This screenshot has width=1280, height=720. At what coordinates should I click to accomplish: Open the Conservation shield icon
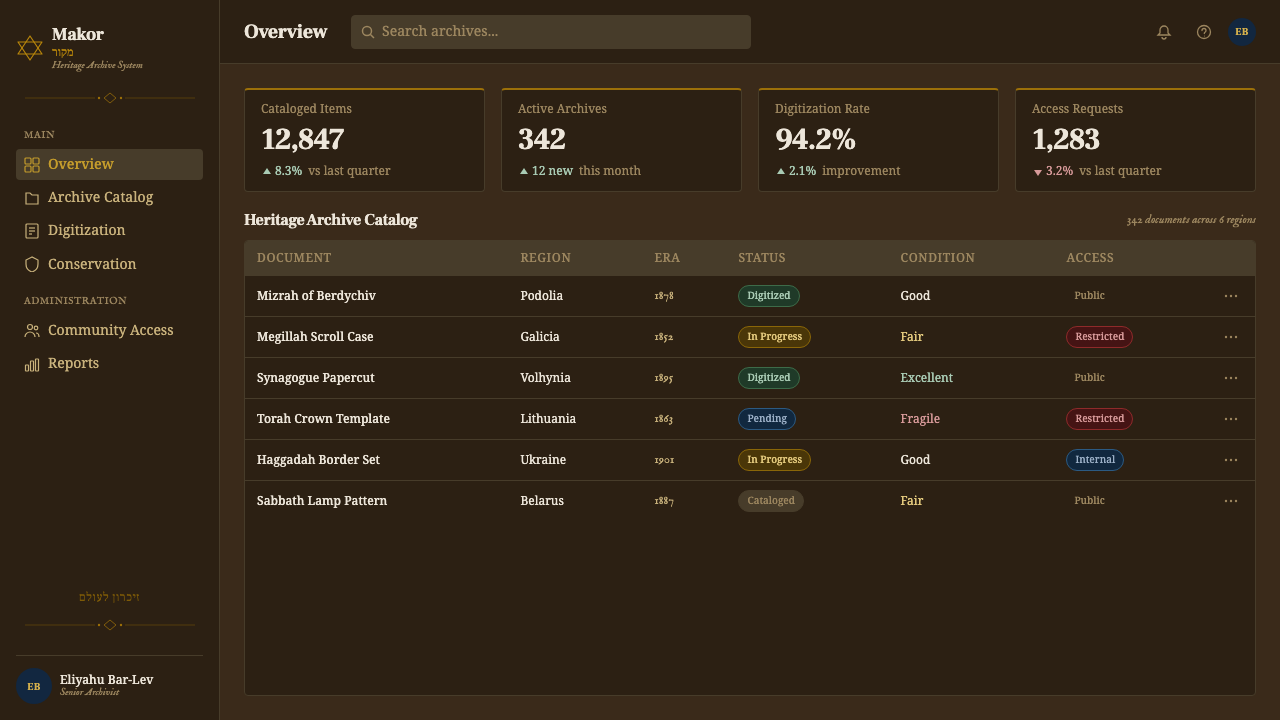tap(32, 264)
